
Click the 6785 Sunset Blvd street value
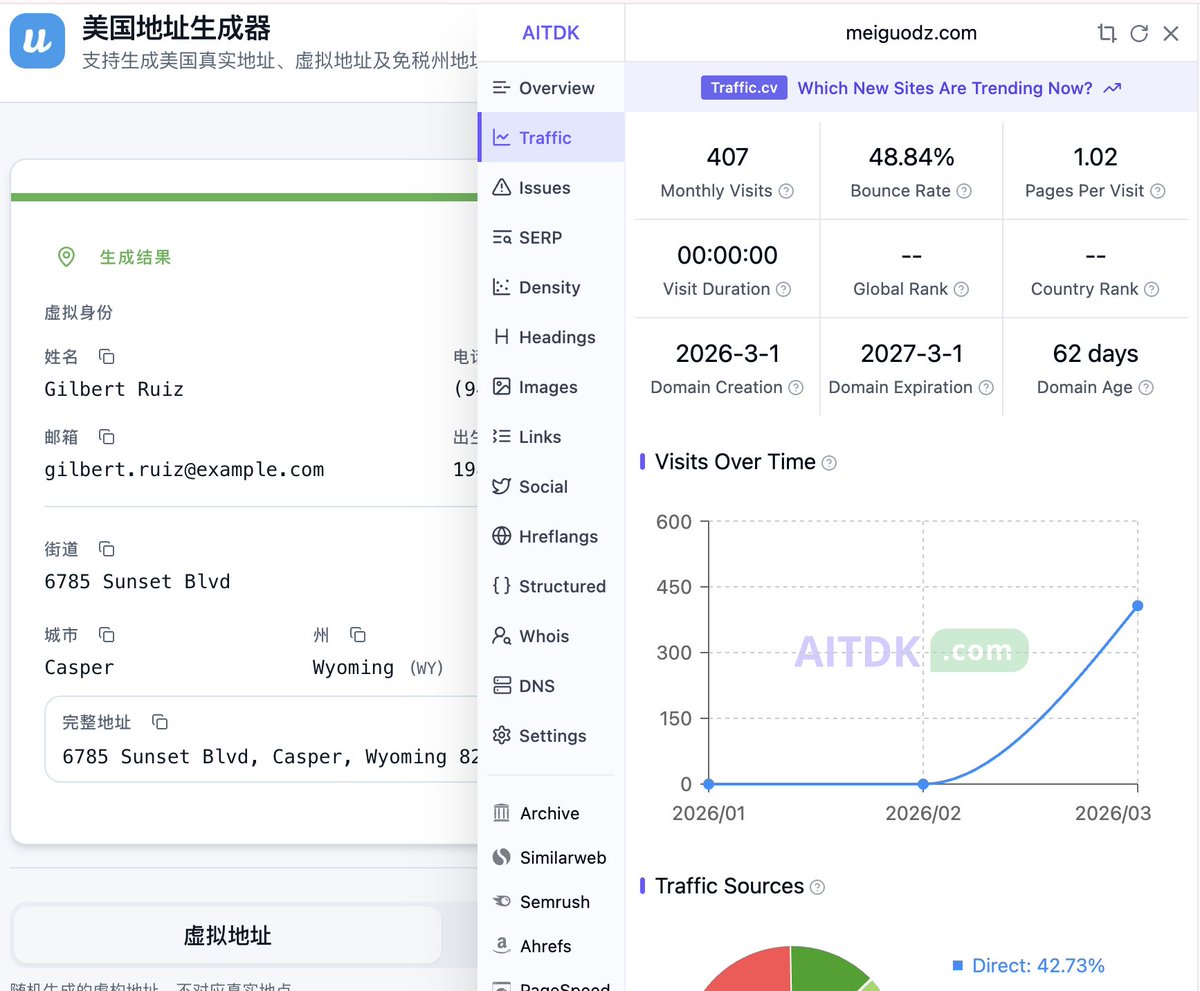click(137, 582)
